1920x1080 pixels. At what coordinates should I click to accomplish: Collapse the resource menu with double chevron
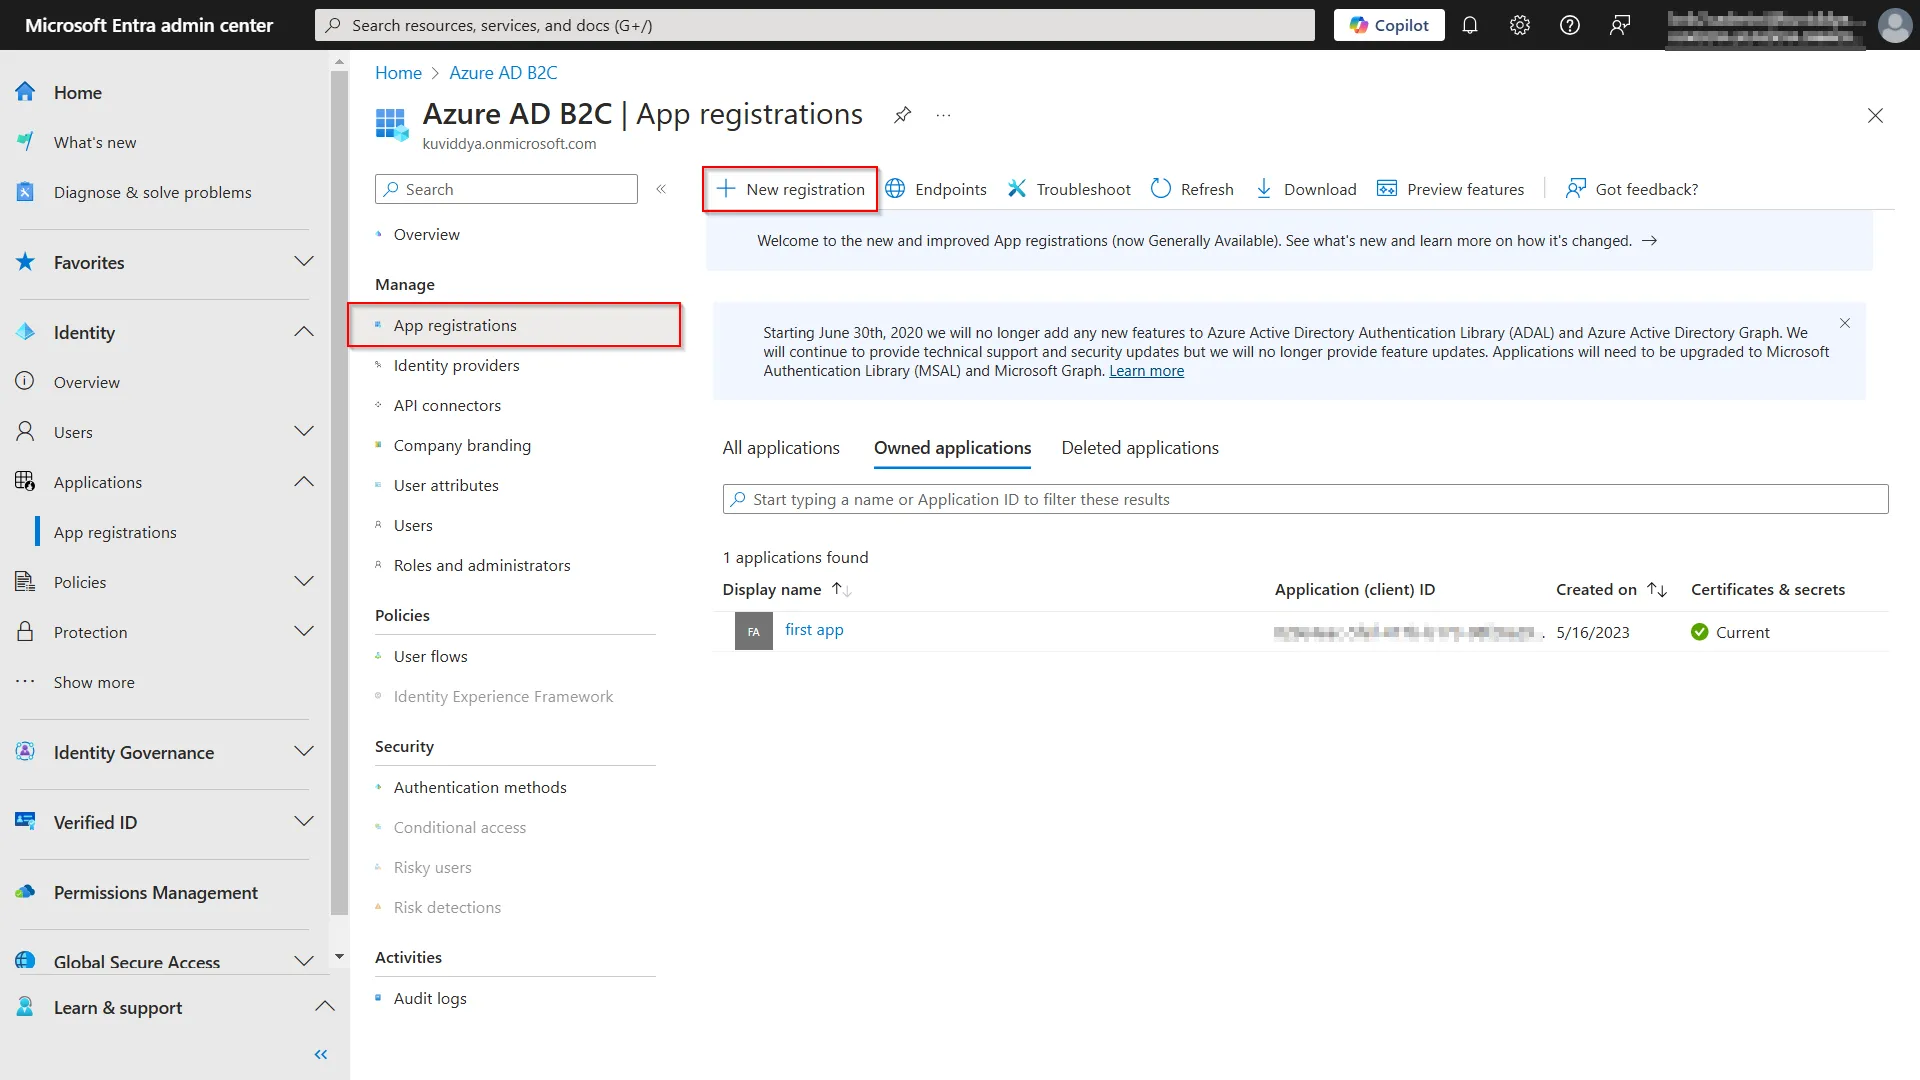click(661, 189)
